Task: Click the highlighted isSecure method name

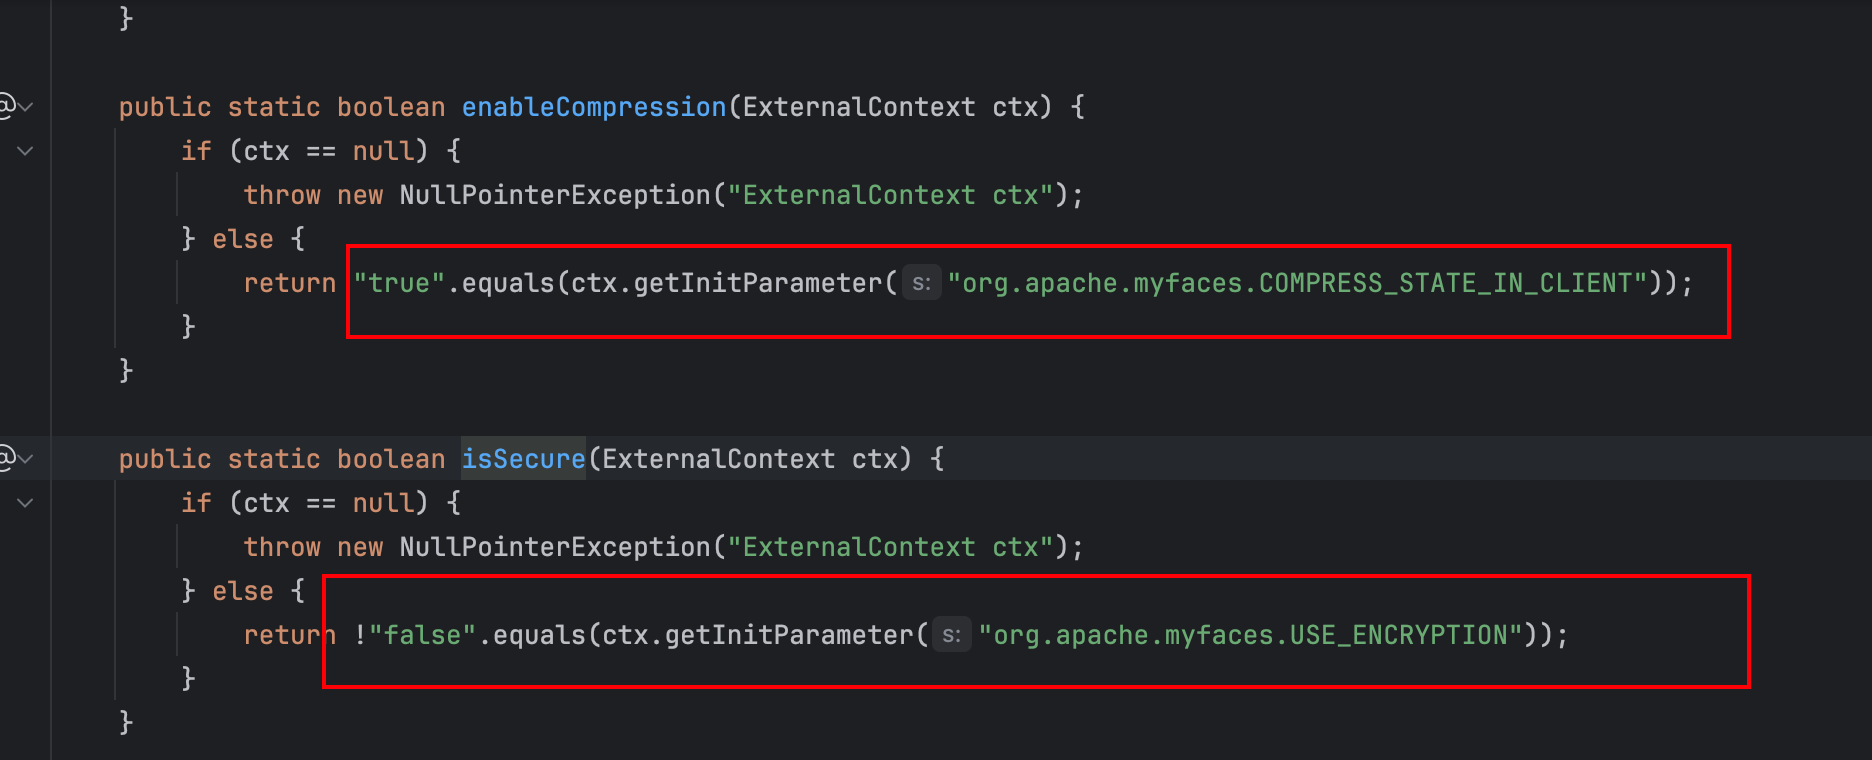Action: click(x=523, y=459)
